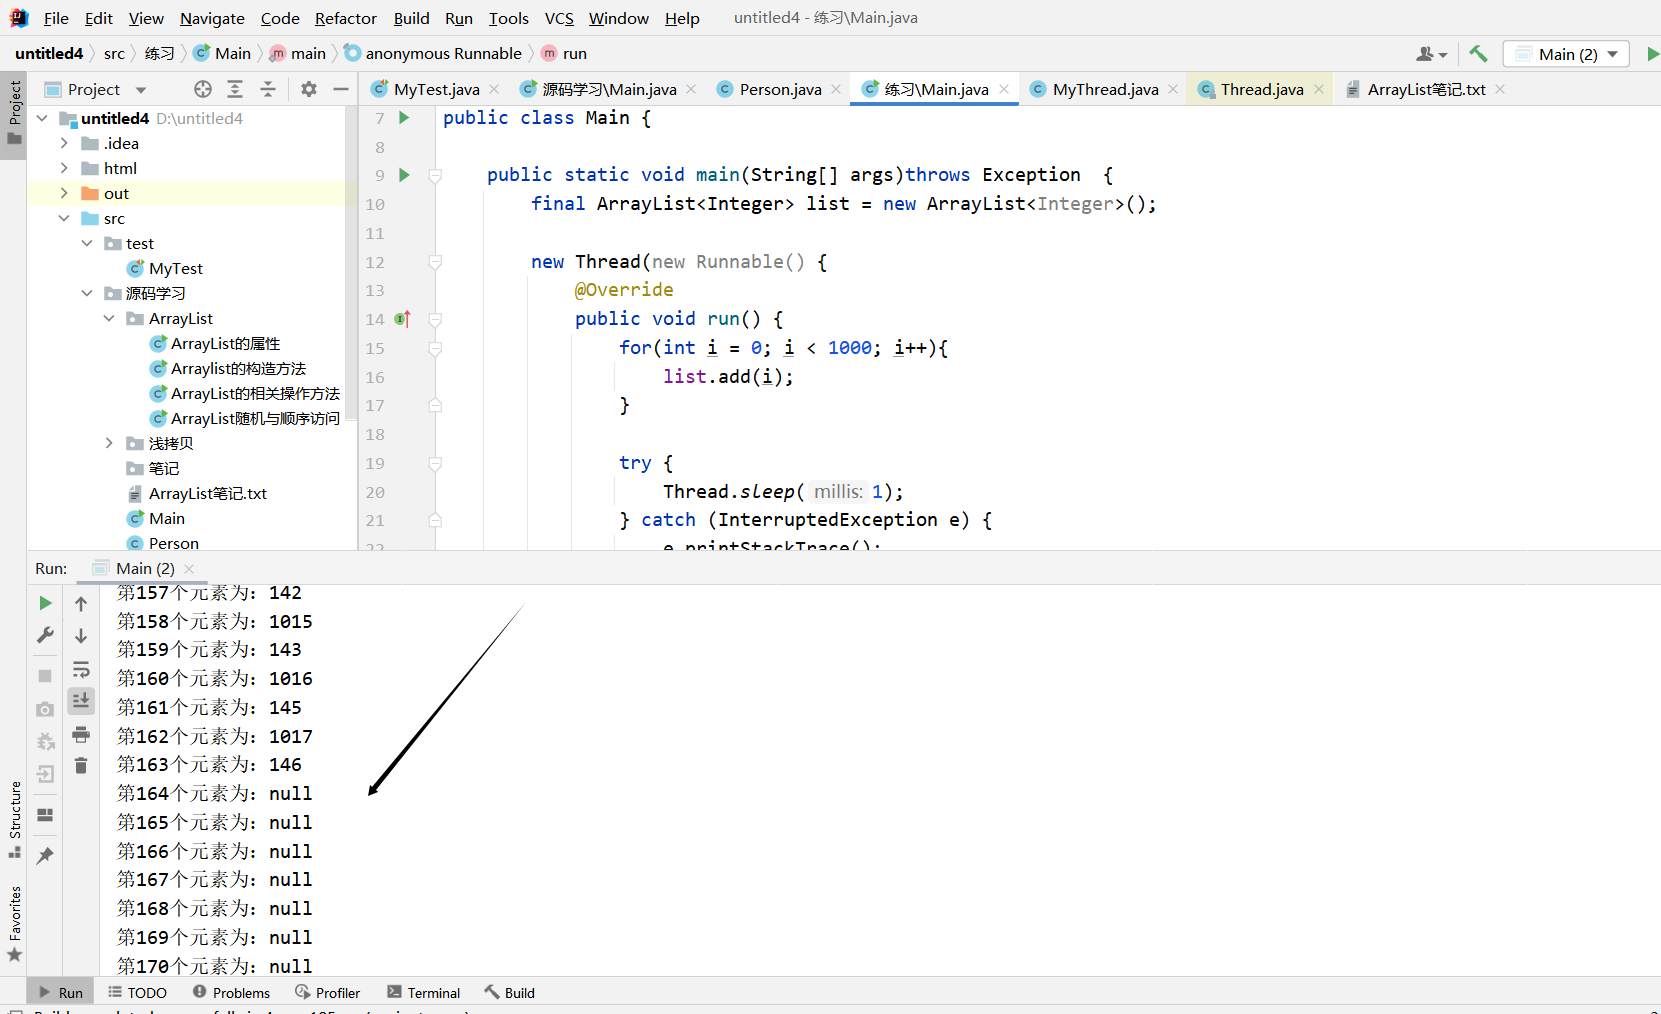Click run gutter arrow on line 7
Viewport: 1661px width, 1014px height.
404,118
